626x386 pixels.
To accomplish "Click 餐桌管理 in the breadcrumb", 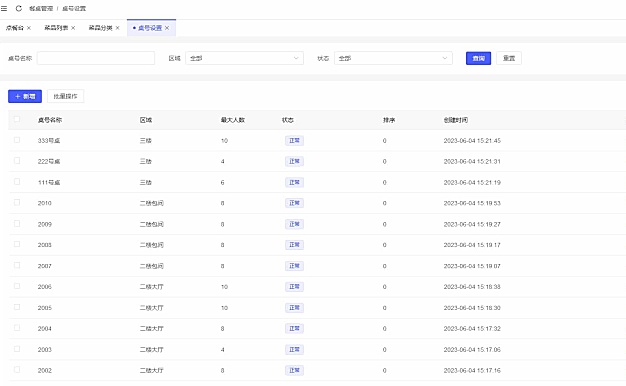I will pyautogui.click(x=41, y=8).
